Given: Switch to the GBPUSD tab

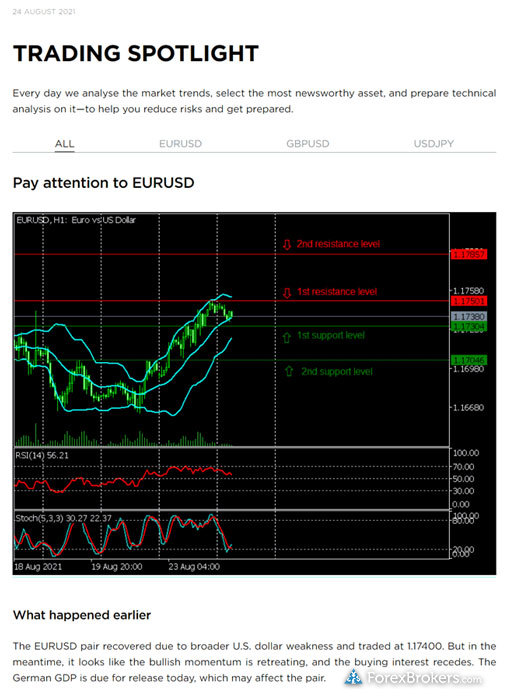Looking at the screenshot, I should coord(308,144).
